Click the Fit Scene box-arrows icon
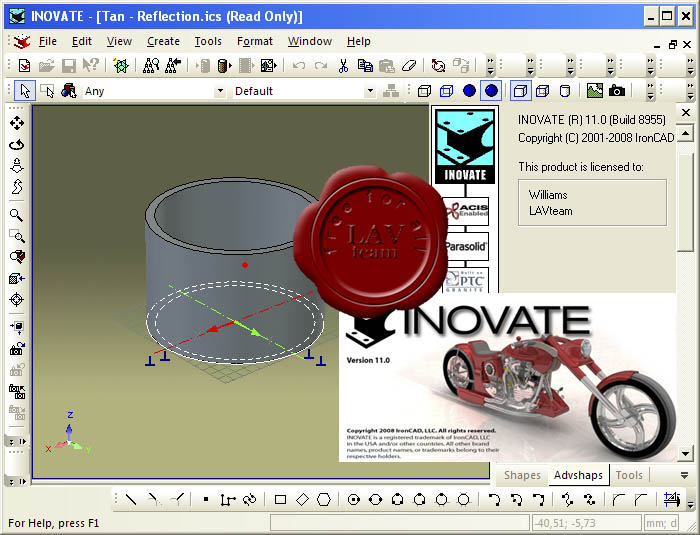Image resolution: width=700 pixels, height=535 pixels. (x=17, y=278)
